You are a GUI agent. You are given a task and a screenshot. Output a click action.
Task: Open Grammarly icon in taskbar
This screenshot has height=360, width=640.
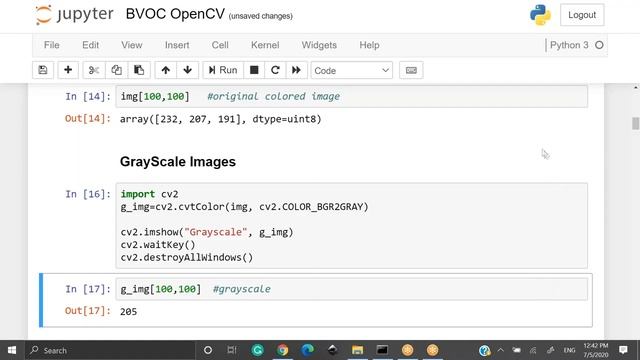[257, 350]
